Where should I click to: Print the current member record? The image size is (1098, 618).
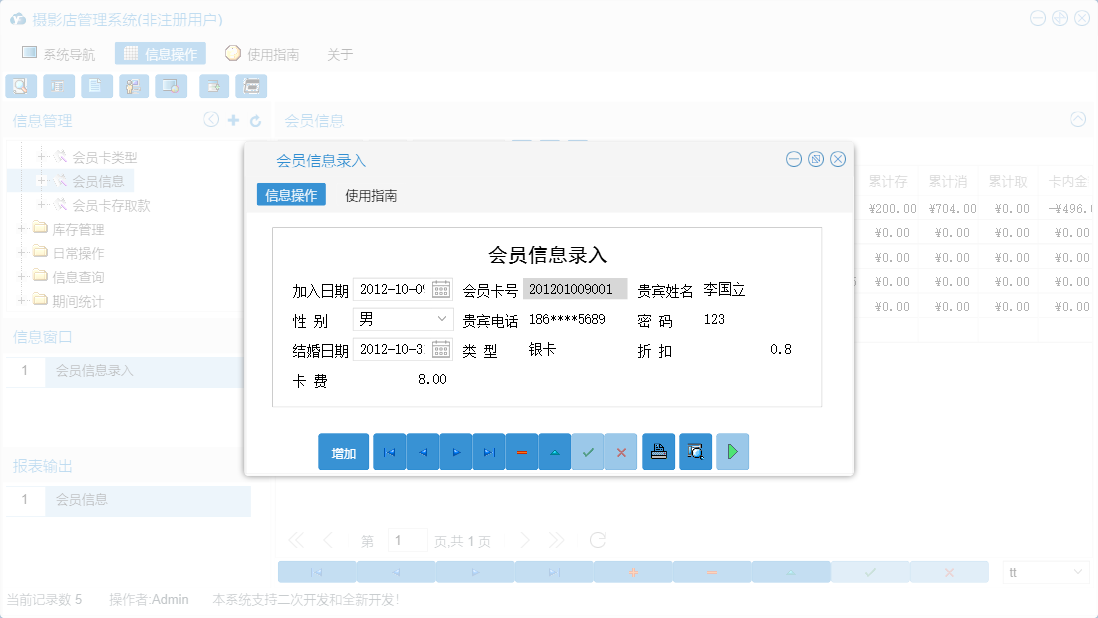point(658,451)
